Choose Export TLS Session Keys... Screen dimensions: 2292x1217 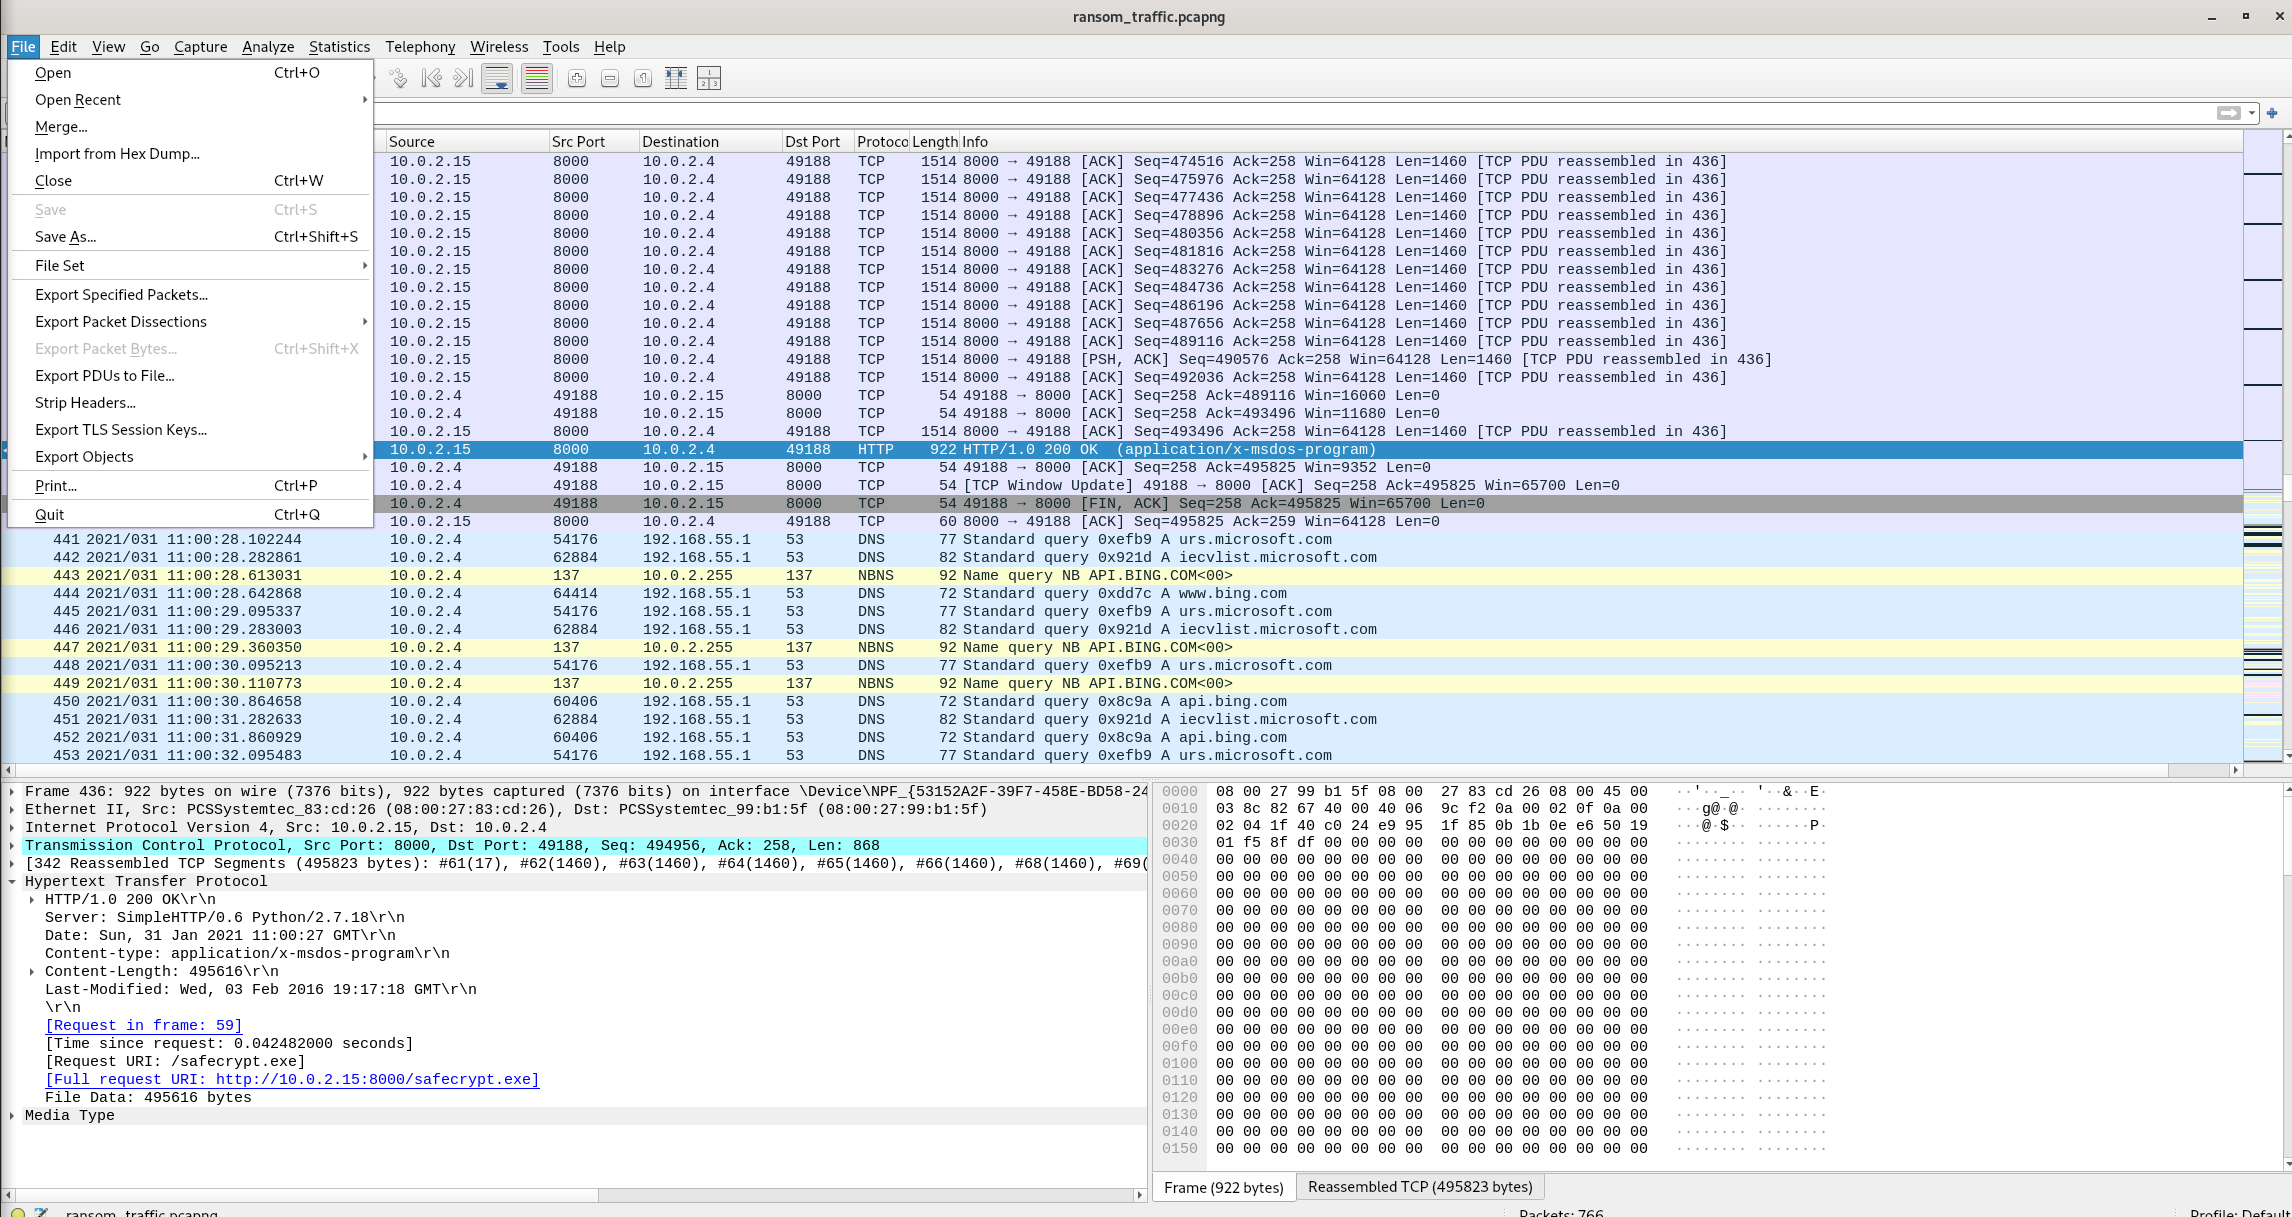click(x=190, y=430)
